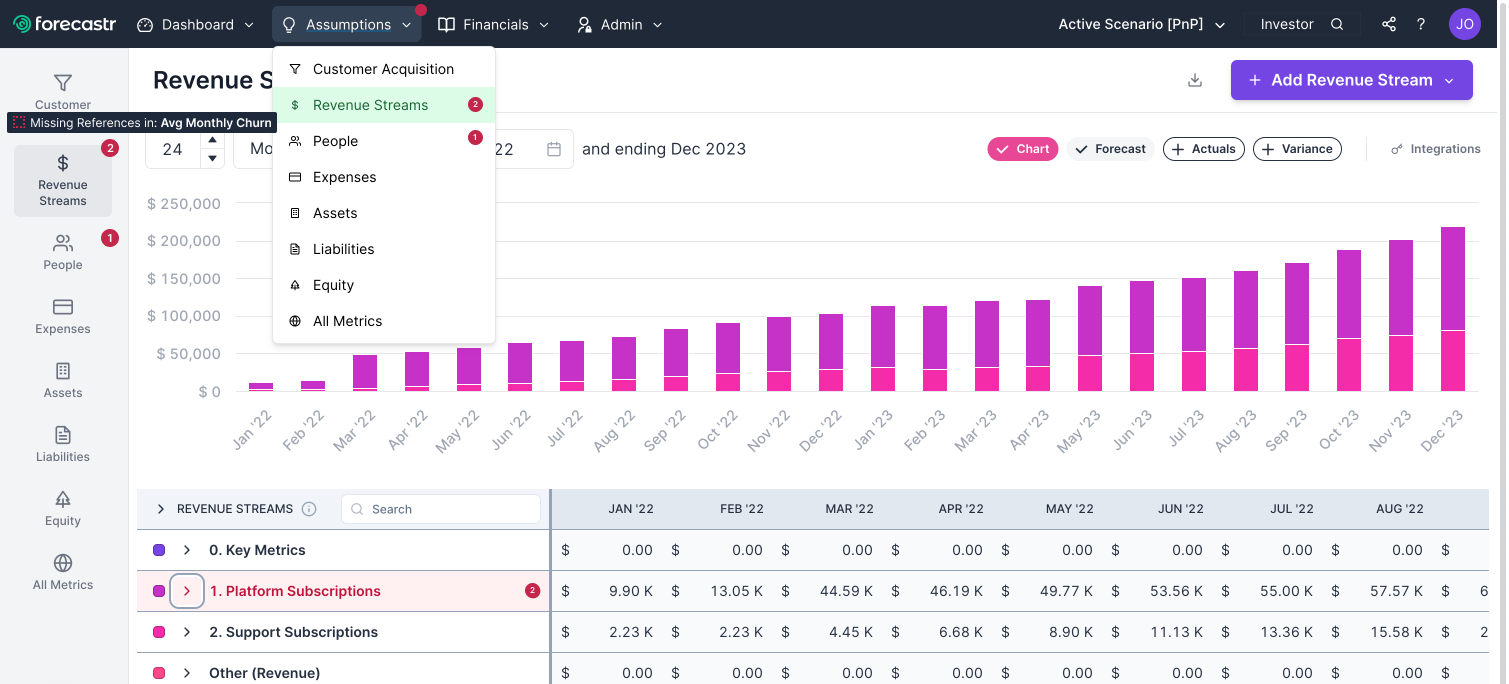Expand the Other (Revenue) row
Screen dimensions: 1509x684
click(187, 673)
